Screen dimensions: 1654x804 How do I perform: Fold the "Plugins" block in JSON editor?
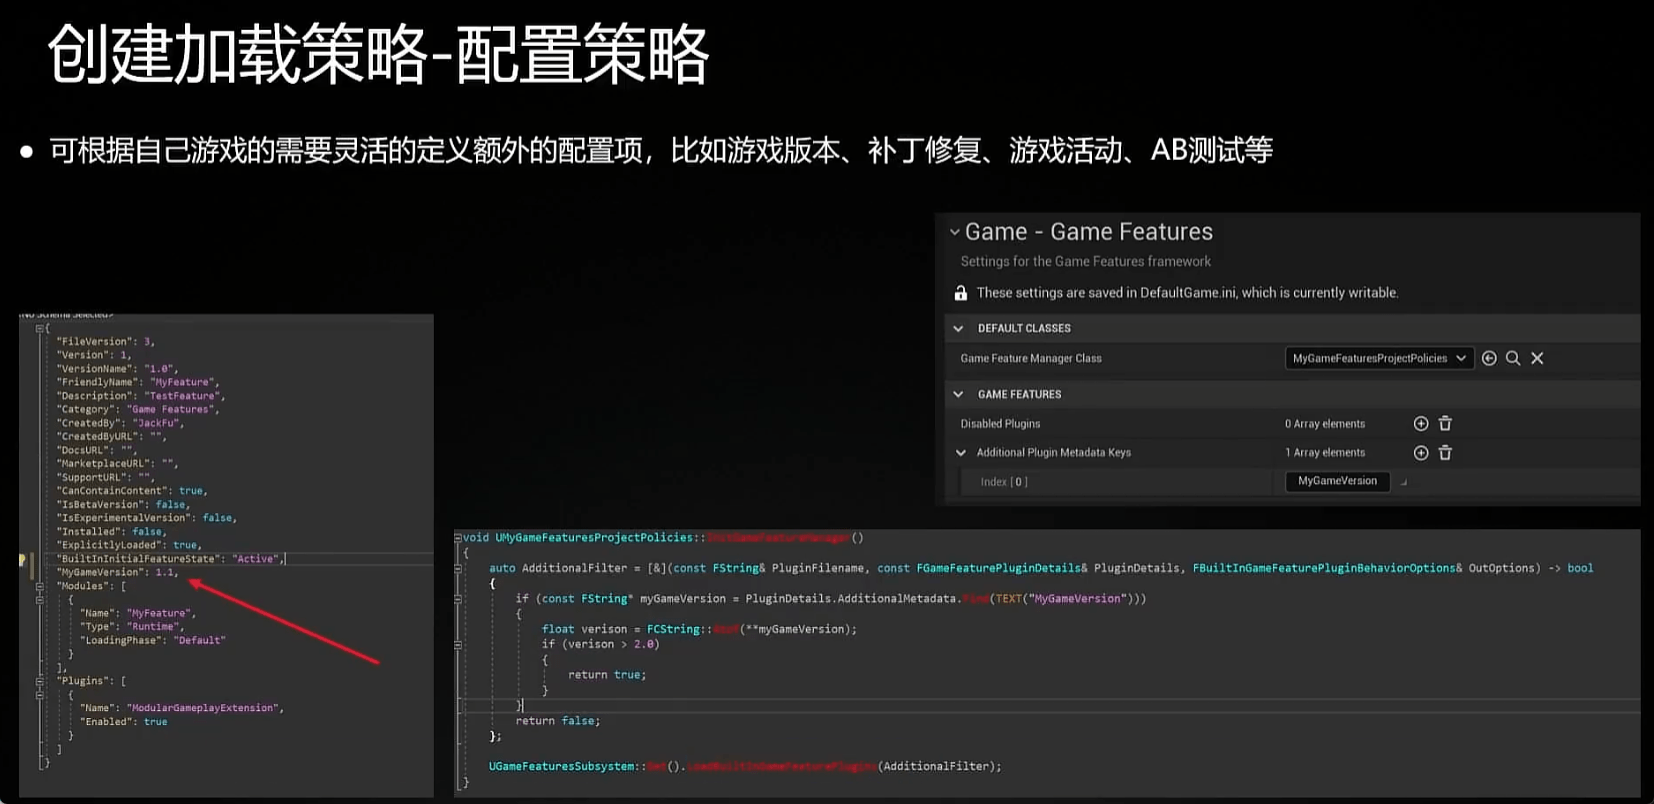(x=40, y=681)
